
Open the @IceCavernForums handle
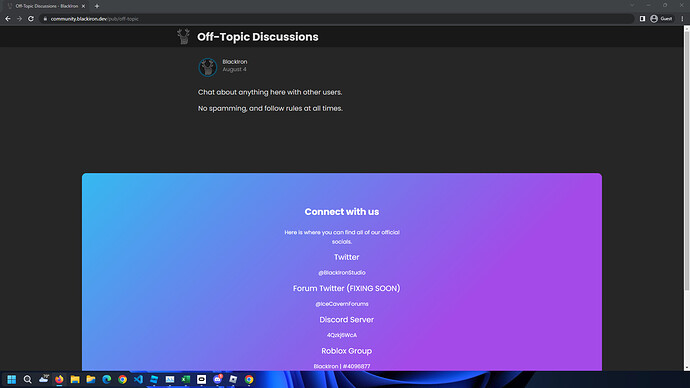(x=342, y=304)
